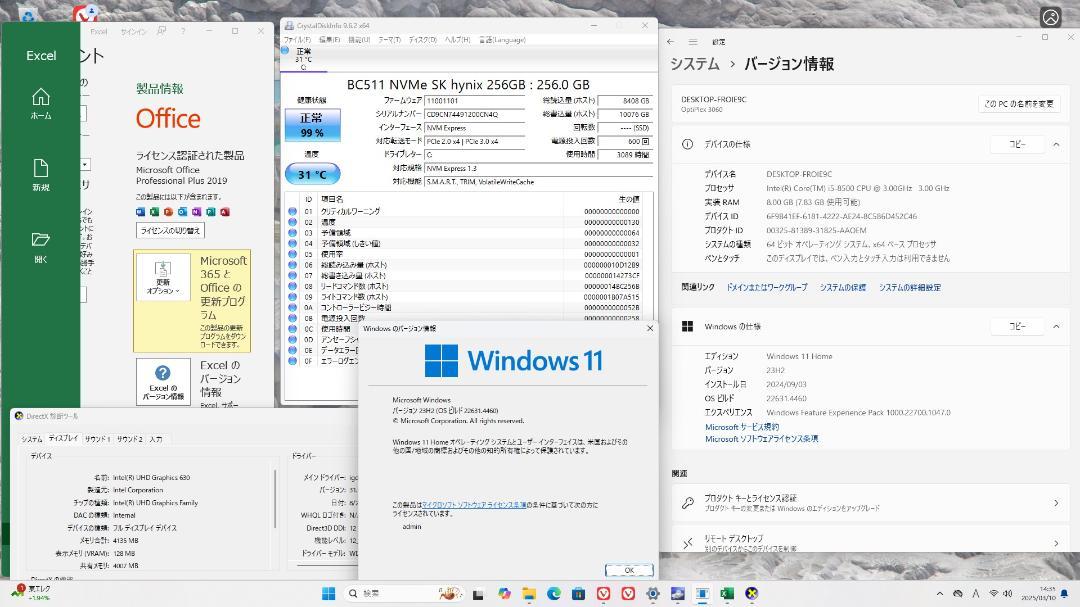Switch Office license button (ライセンスの切り替え)
The height and width of the screenshot is (607, 1080).
coord(170,231)
